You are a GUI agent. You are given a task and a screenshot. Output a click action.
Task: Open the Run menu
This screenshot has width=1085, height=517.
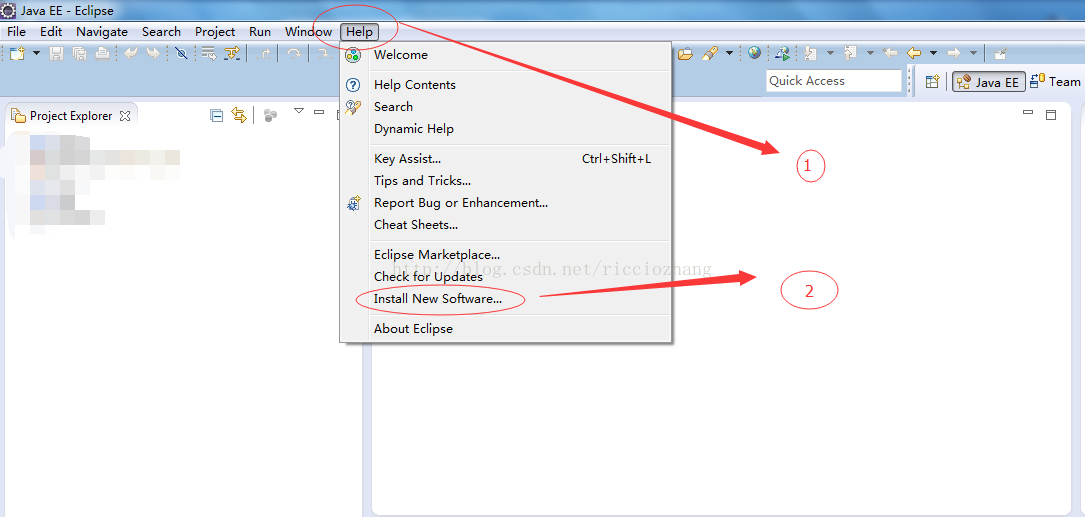260,31
